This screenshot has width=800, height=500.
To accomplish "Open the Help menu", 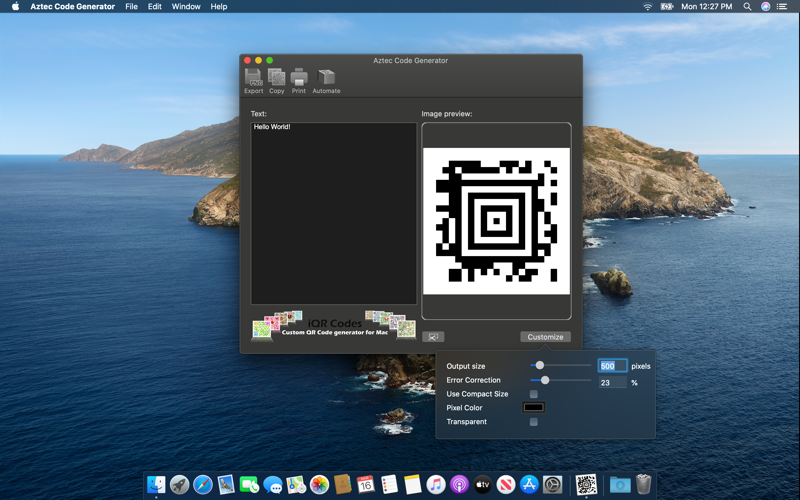I will click(x=219, y=7).
